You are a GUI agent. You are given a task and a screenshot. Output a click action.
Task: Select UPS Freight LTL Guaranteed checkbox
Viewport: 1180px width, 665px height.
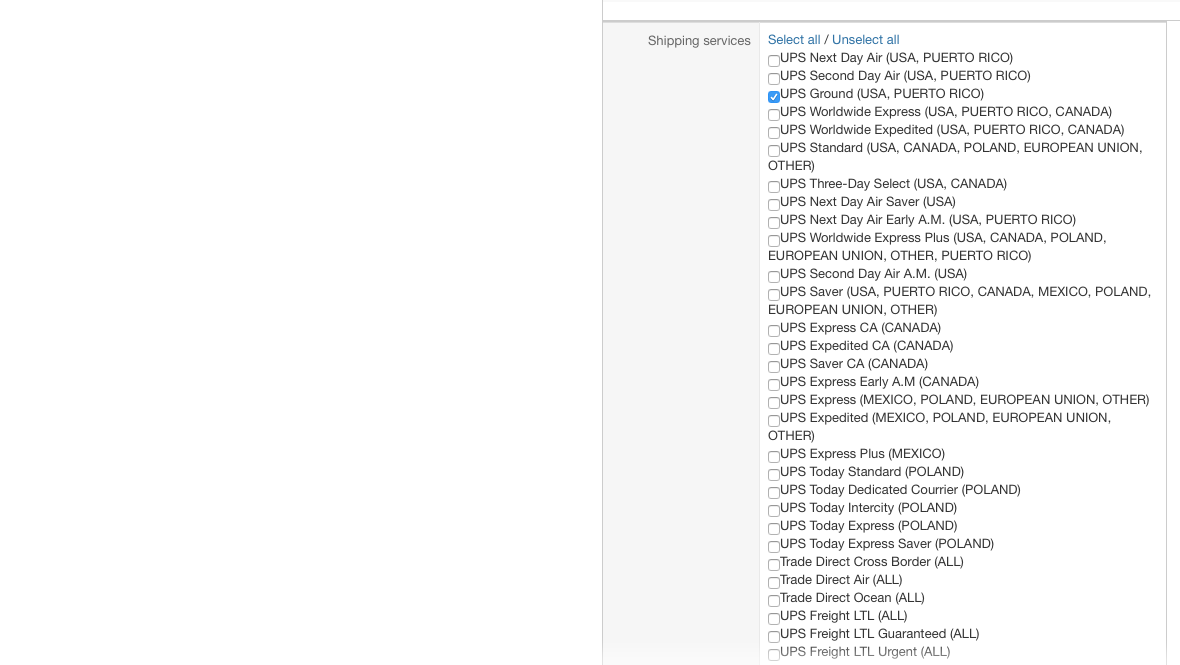[774, 637]
